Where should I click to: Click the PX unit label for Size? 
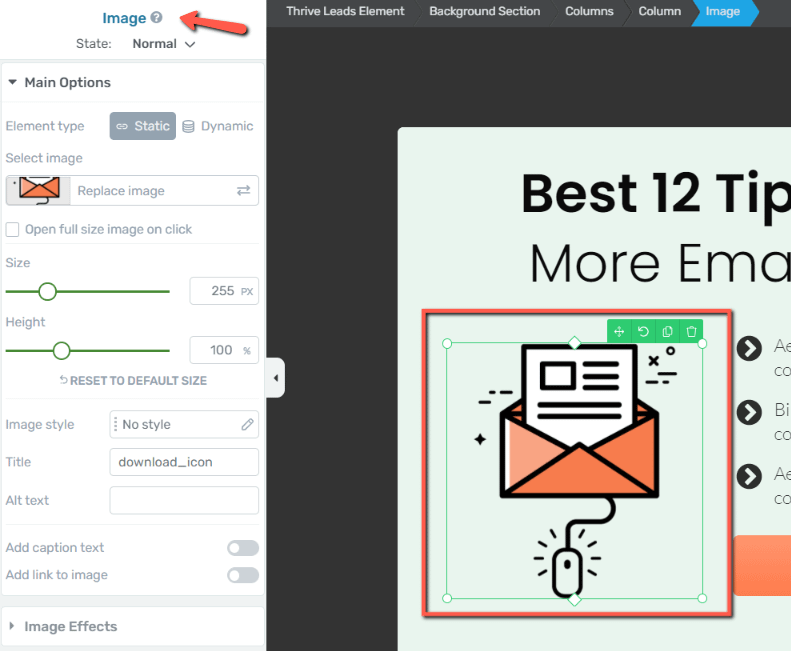click(x=247, y=291)
